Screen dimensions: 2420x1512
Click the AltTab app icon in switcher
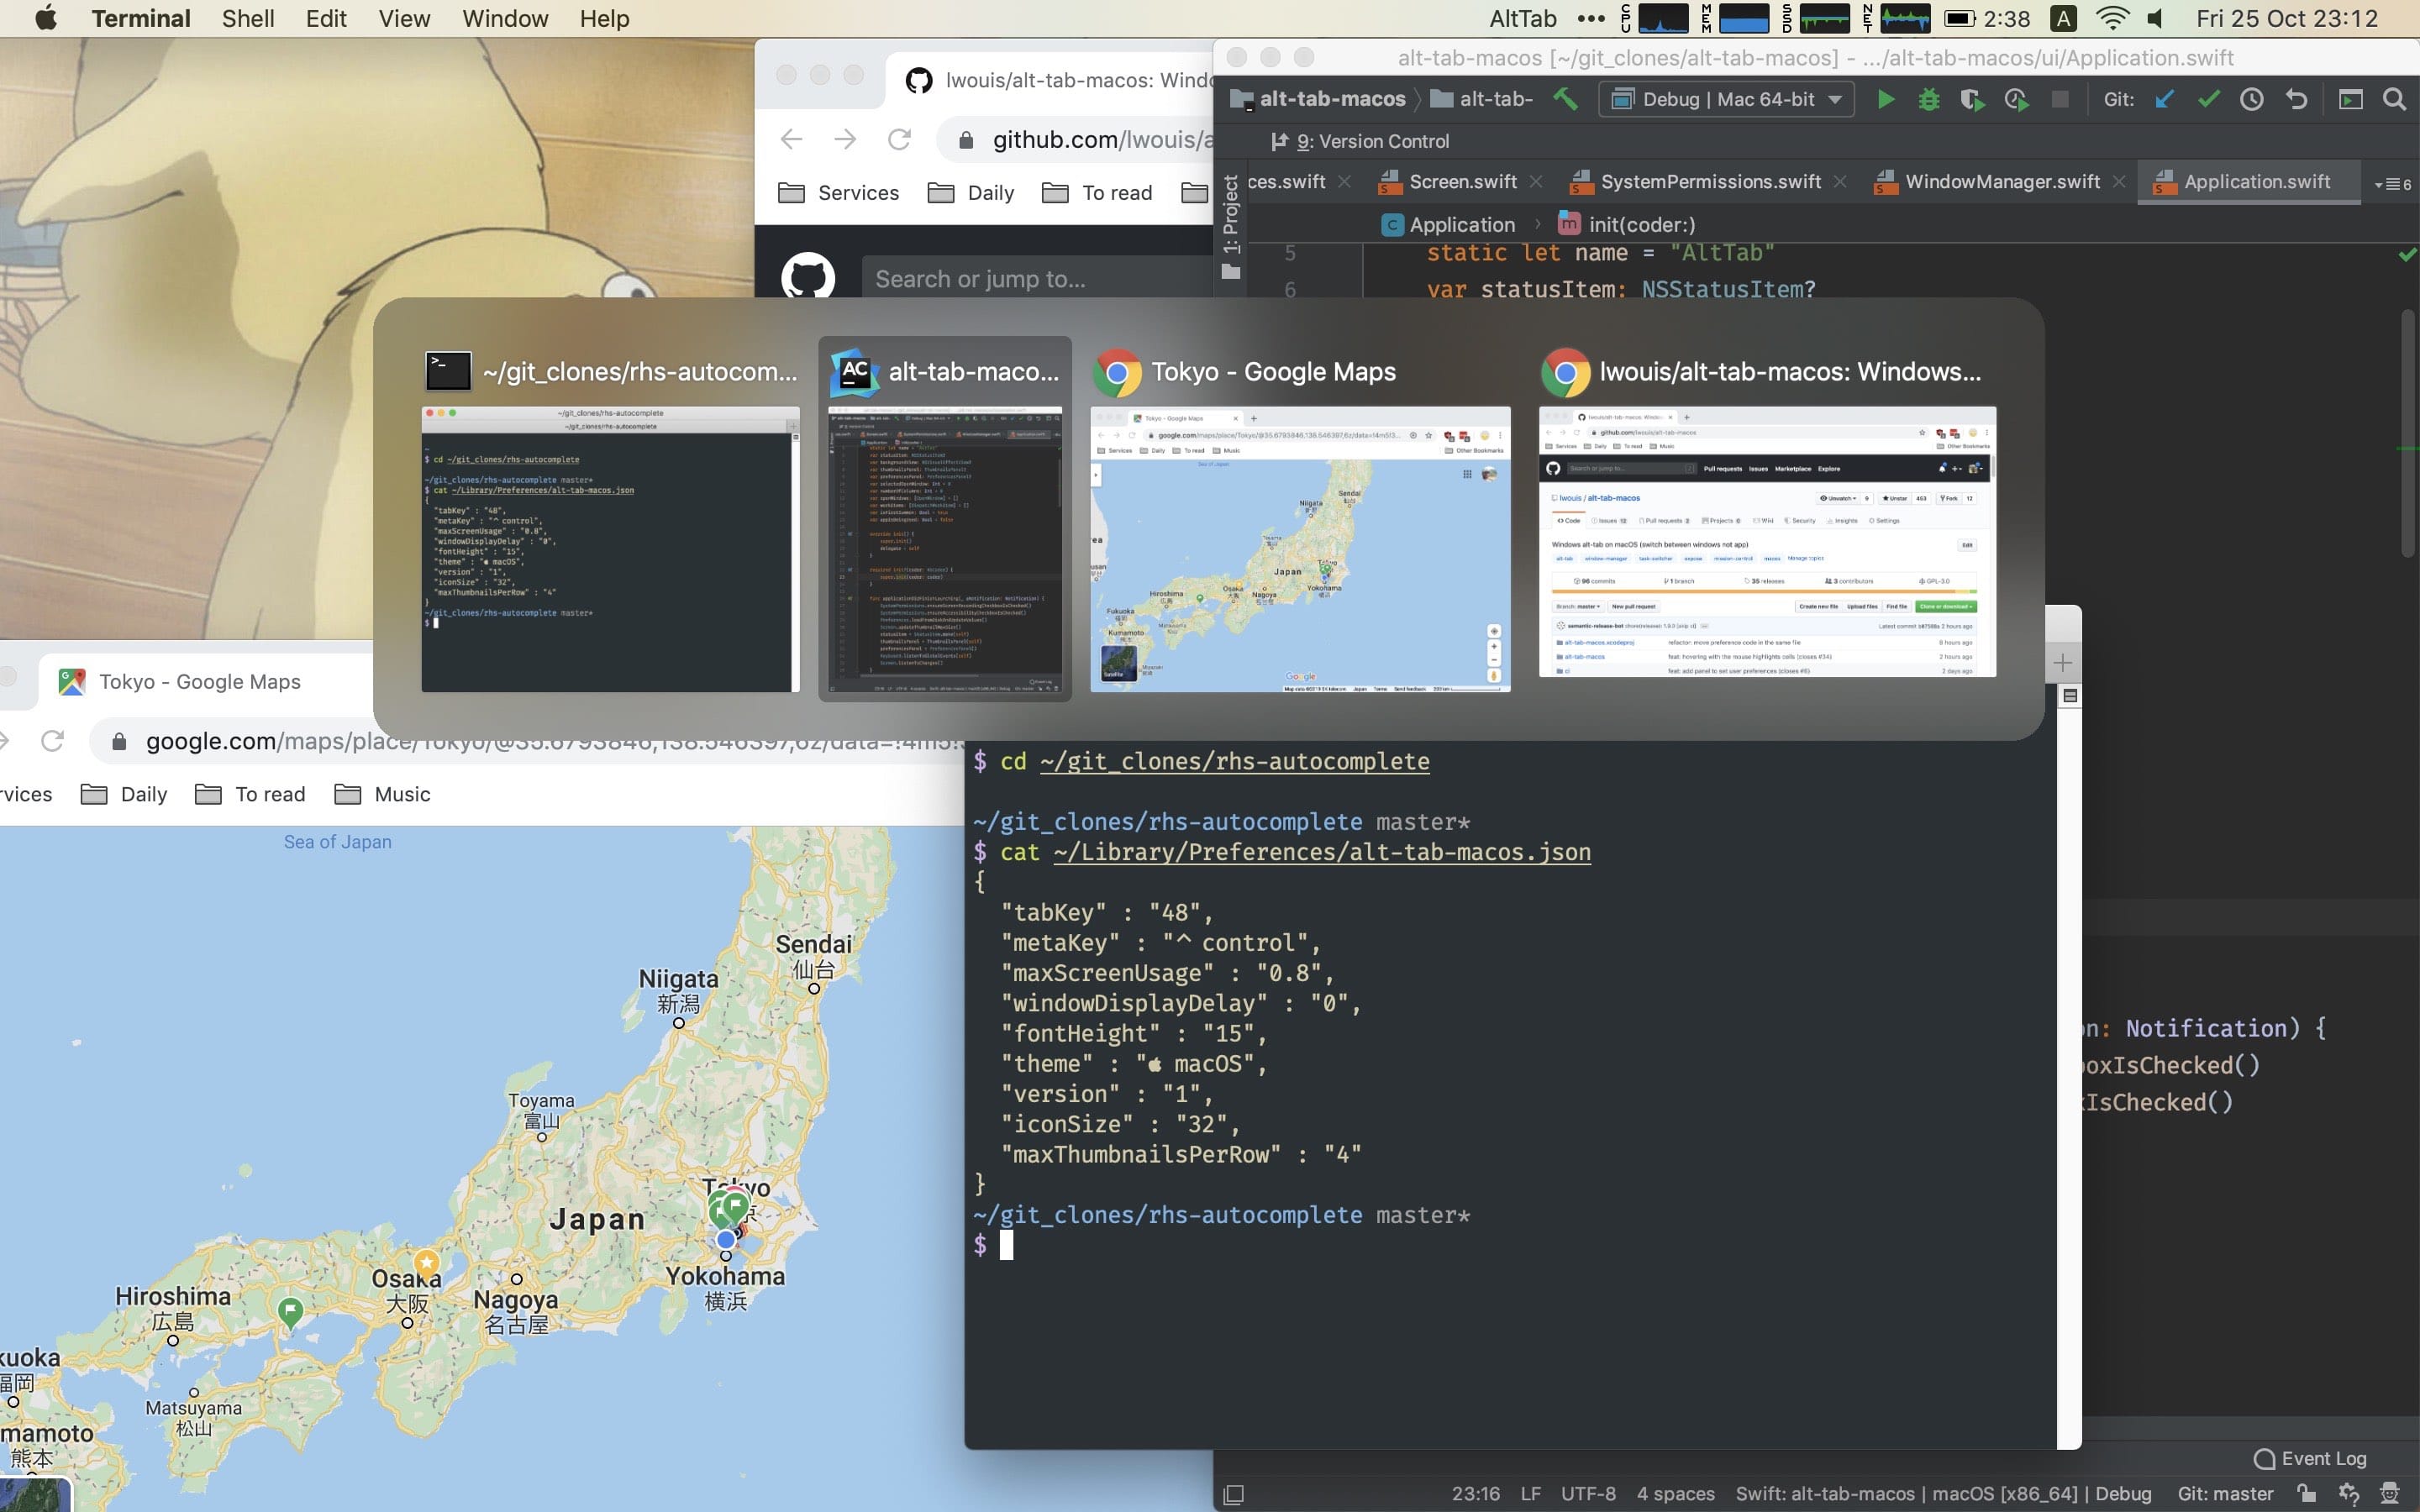coord(854,371)
